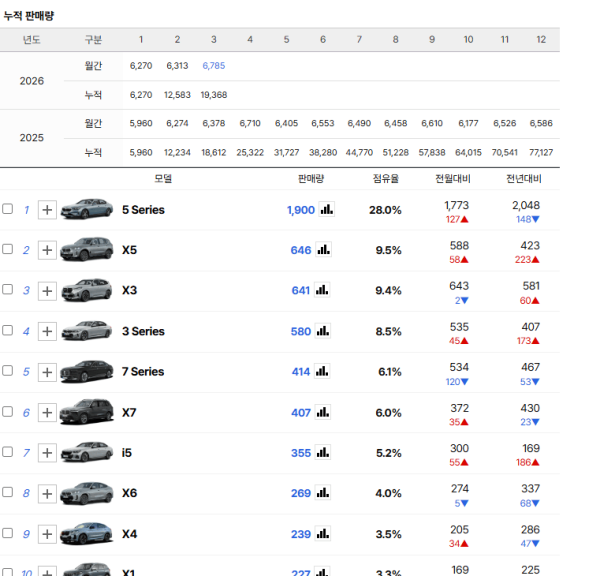Open 7 Series sales graph icon
This screenshot has height=576, width=600.
click(x=324, y=372)
